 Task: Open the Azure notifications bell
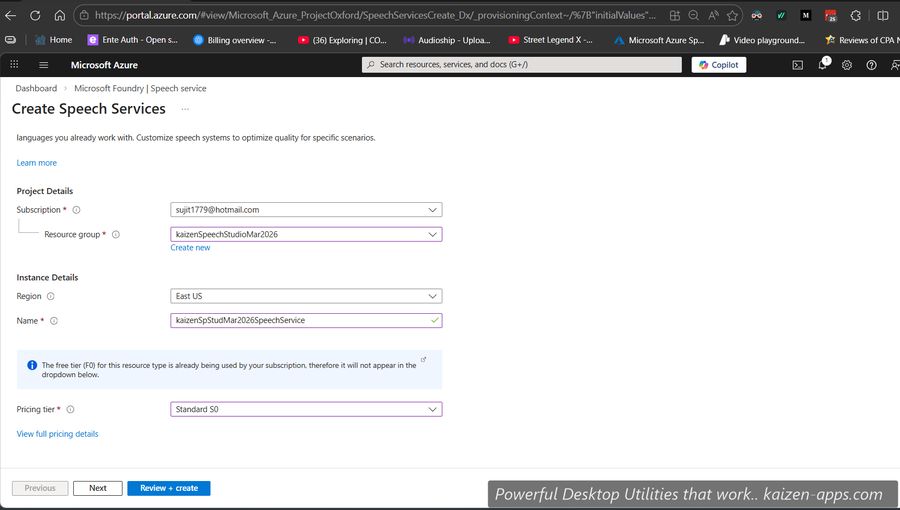pyautogui.click(x=823, y=64)
